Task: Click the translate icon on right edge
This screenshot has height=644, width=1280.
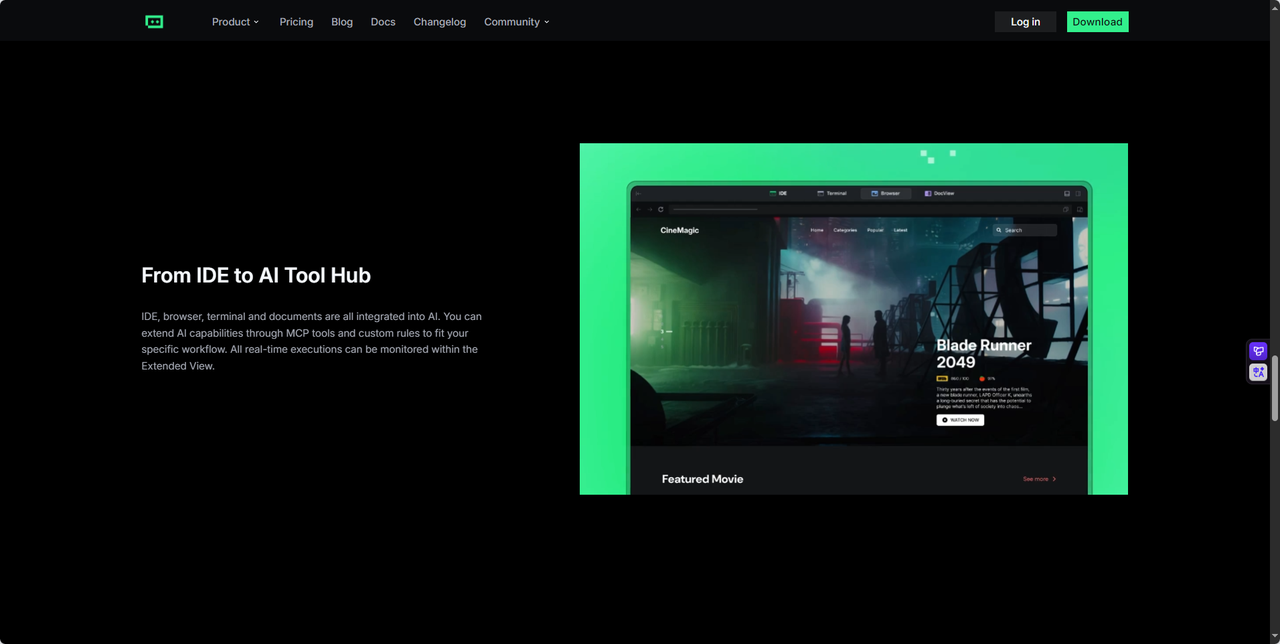Action: coord(1258,372)
